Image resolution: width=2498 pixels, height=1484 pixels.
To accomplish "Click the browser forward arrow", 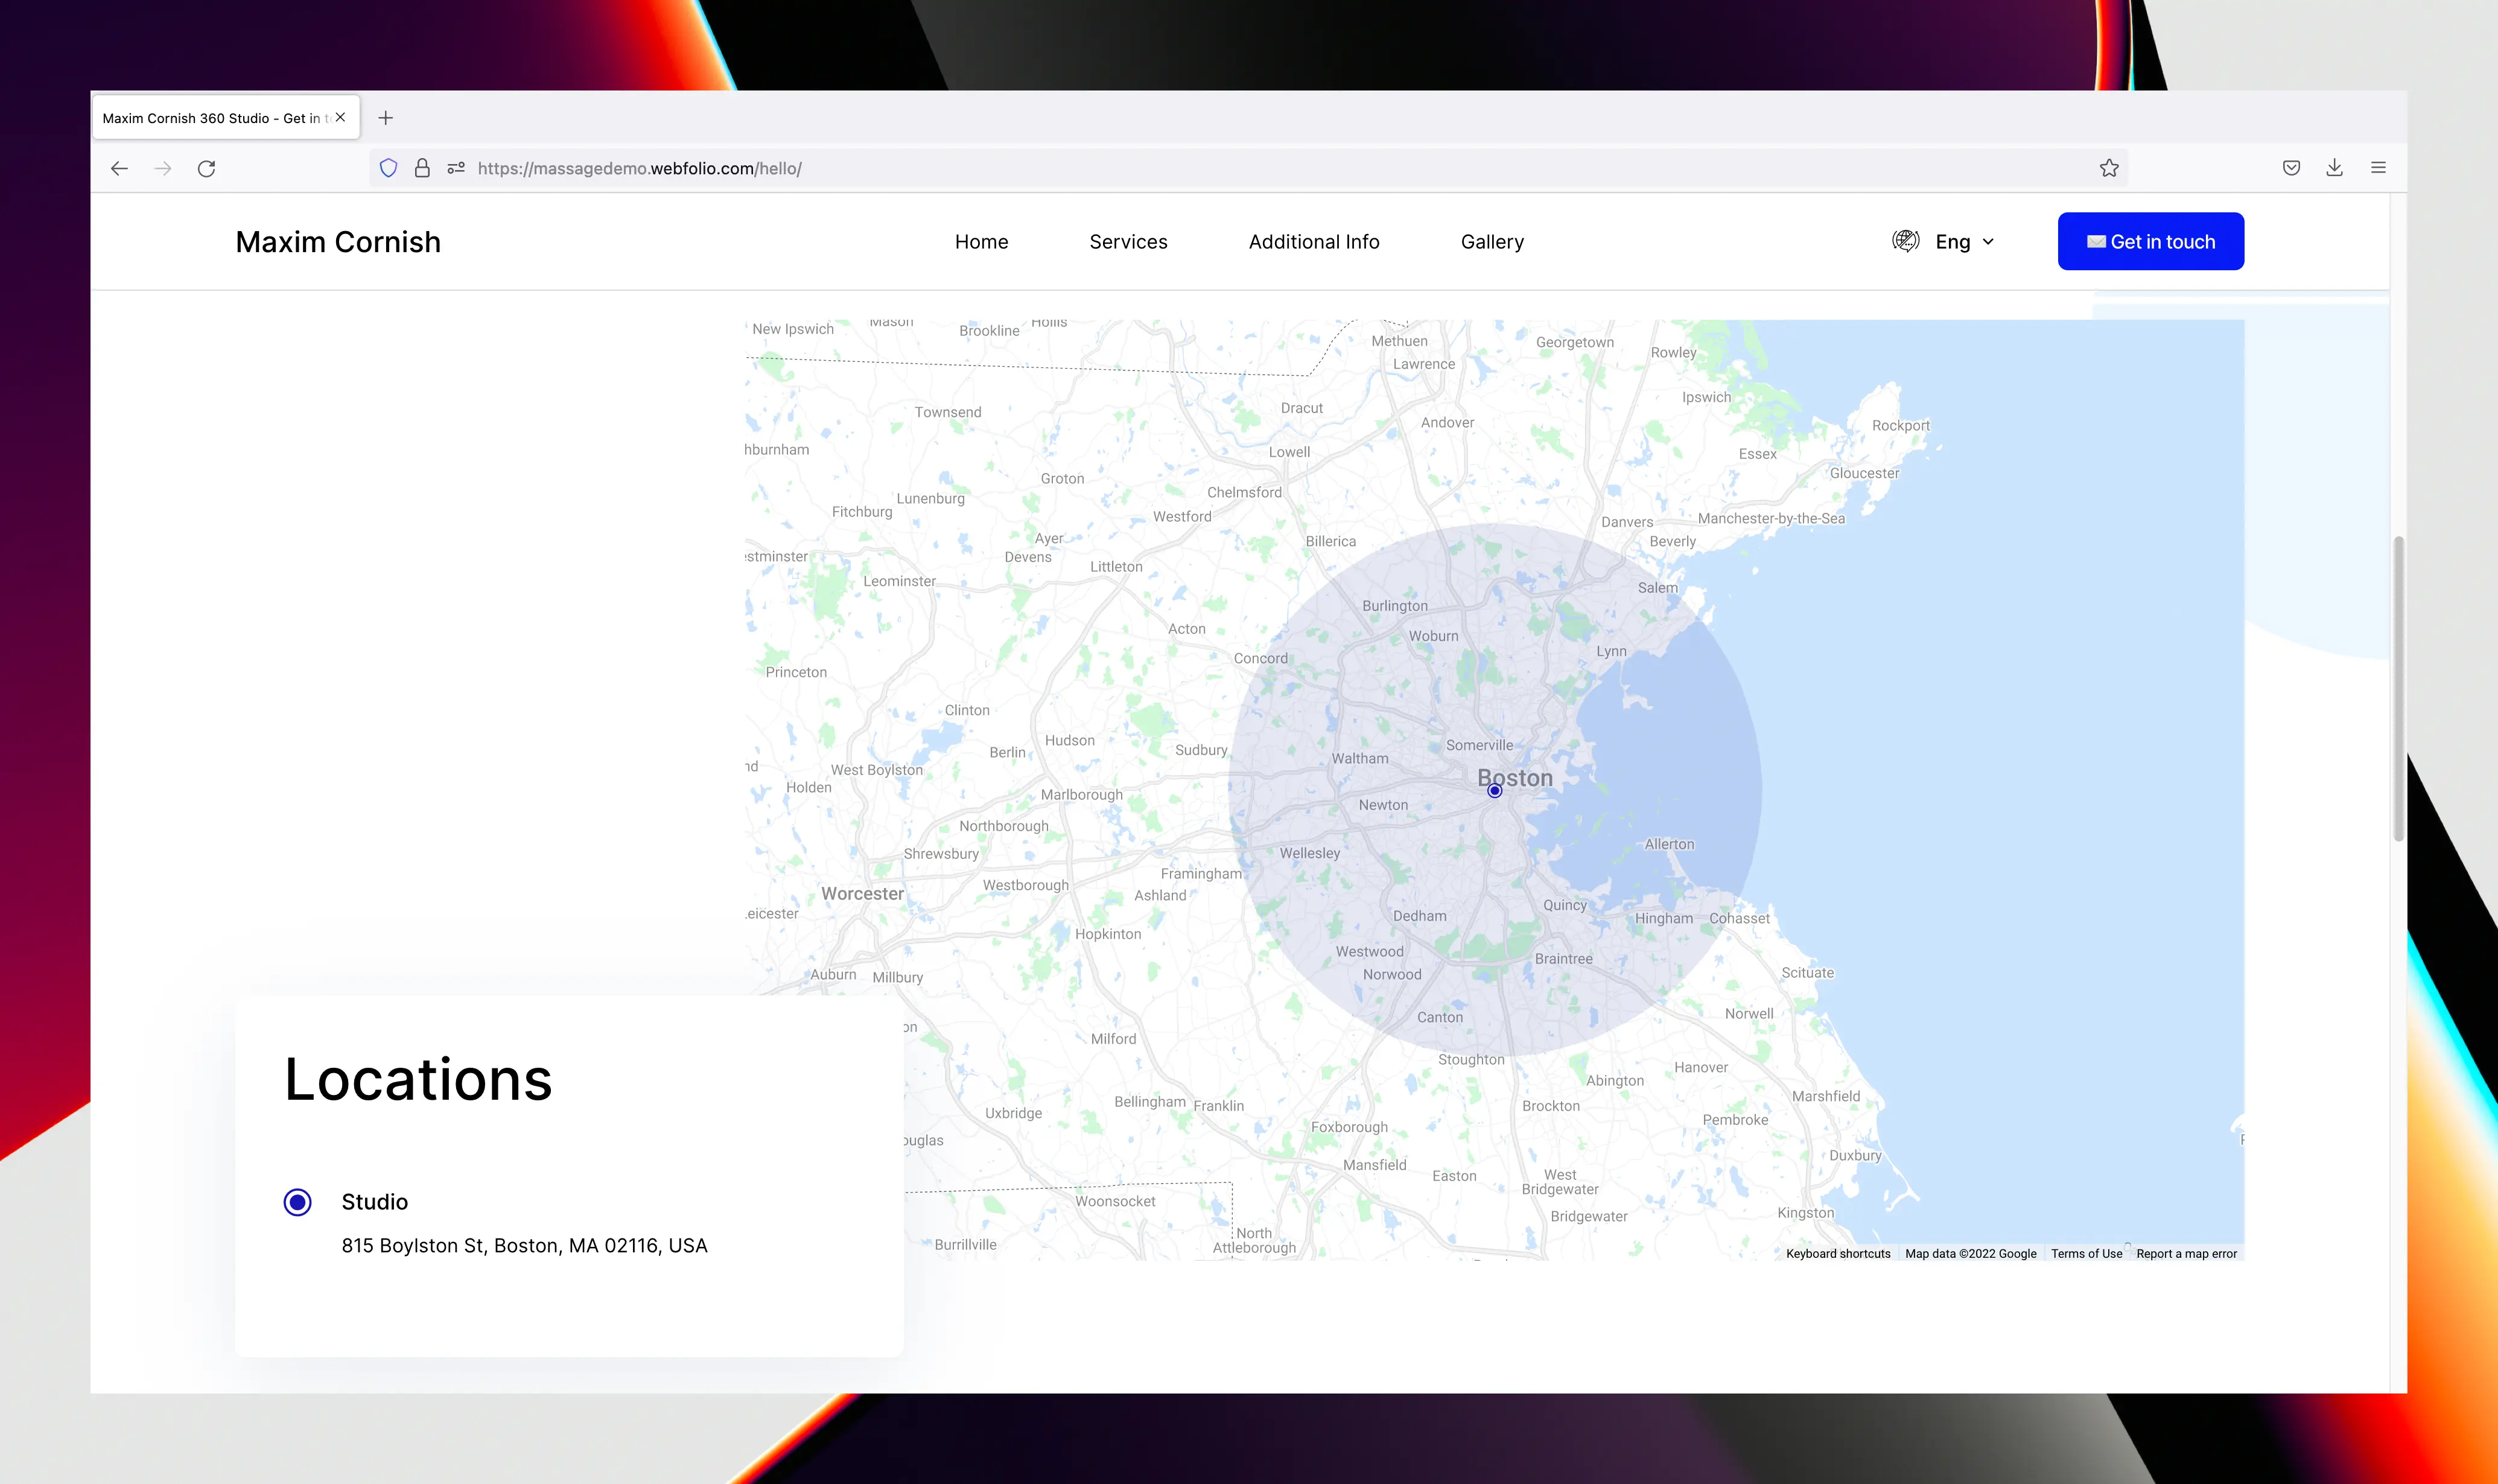I will pos(163,169).
